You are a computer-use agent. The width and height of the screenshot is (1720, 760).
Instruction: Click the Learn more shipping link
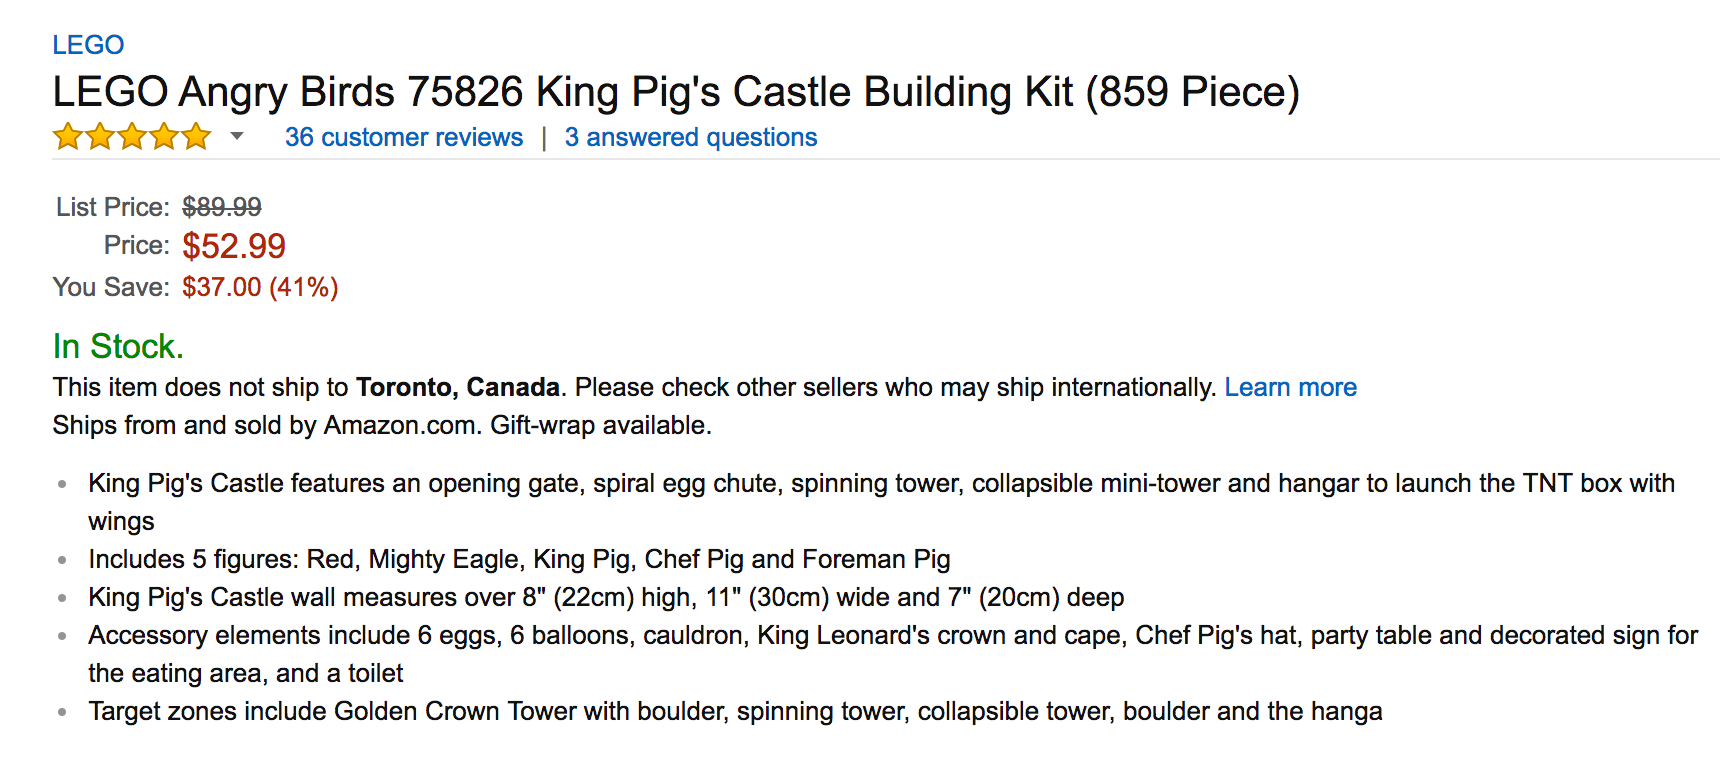click(x=1290, y=387)
